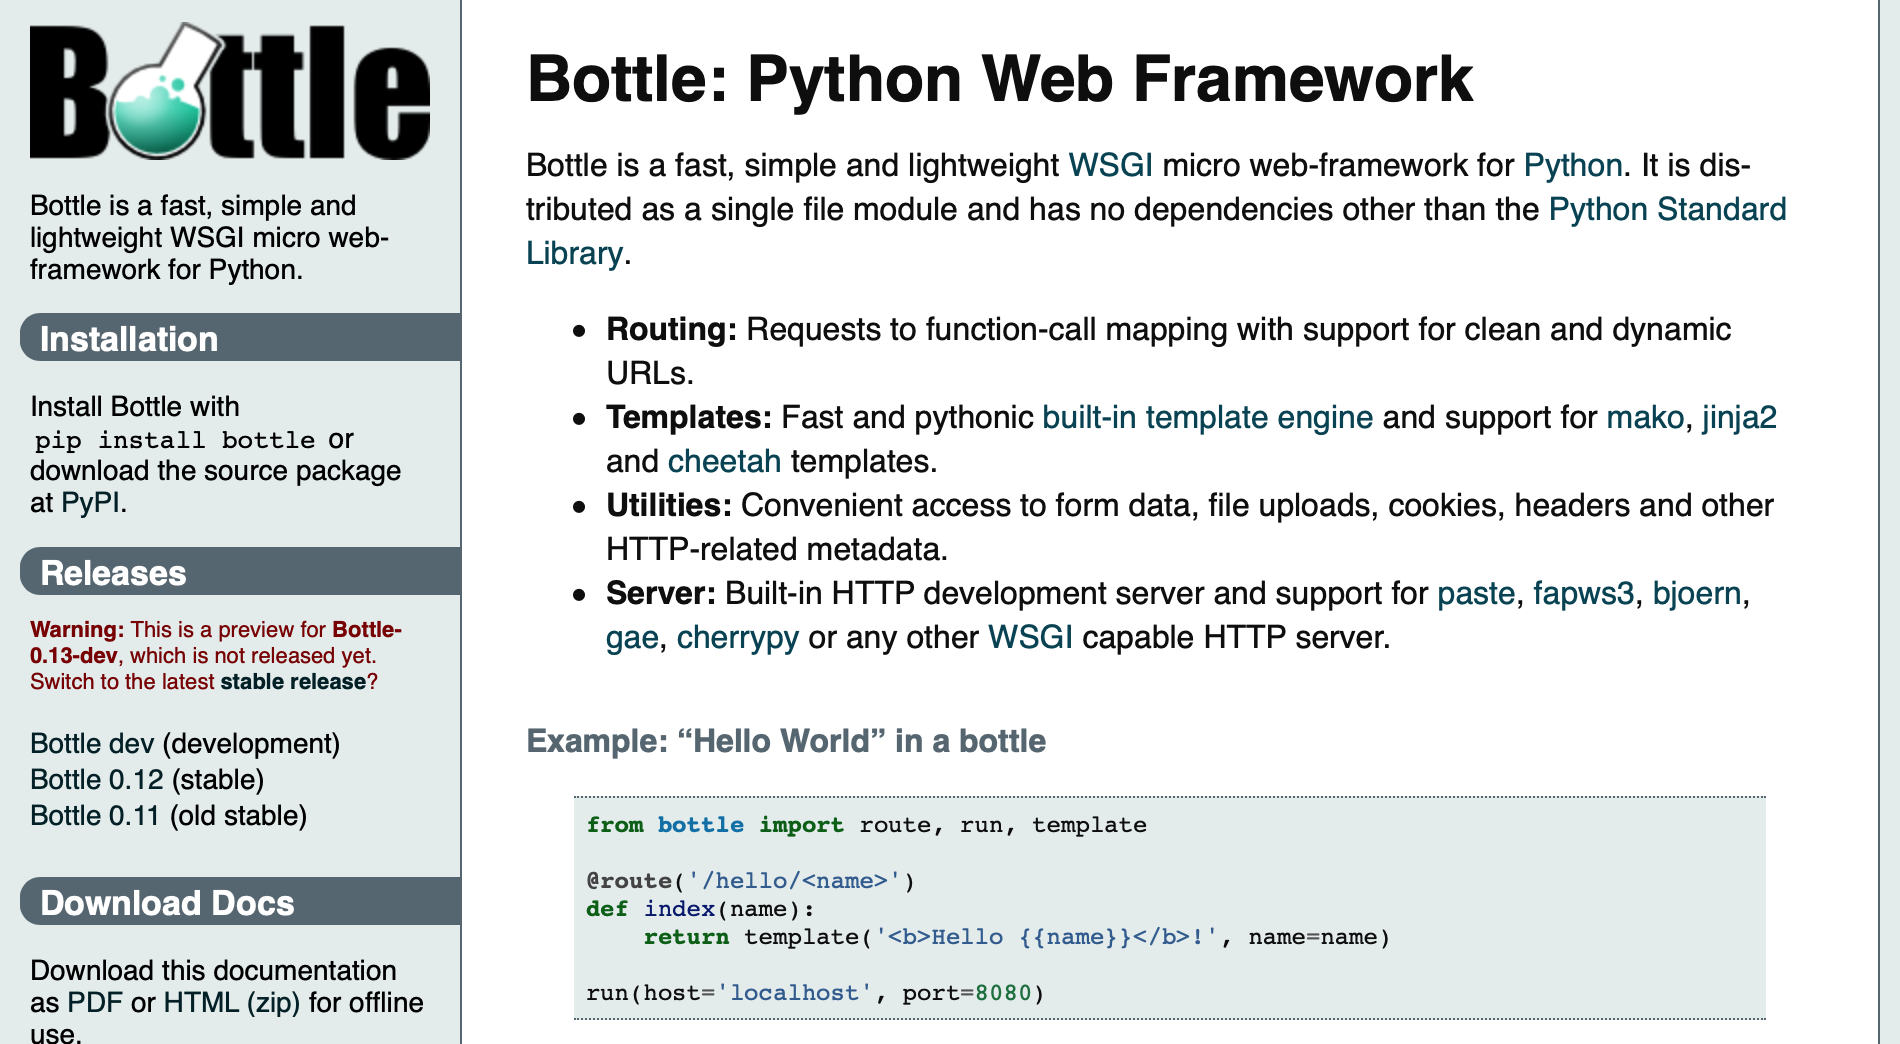Open the Python Standard Library link
Image resolution: width=1900 pixels, height=1044 pixels.
click(1667, 209)
